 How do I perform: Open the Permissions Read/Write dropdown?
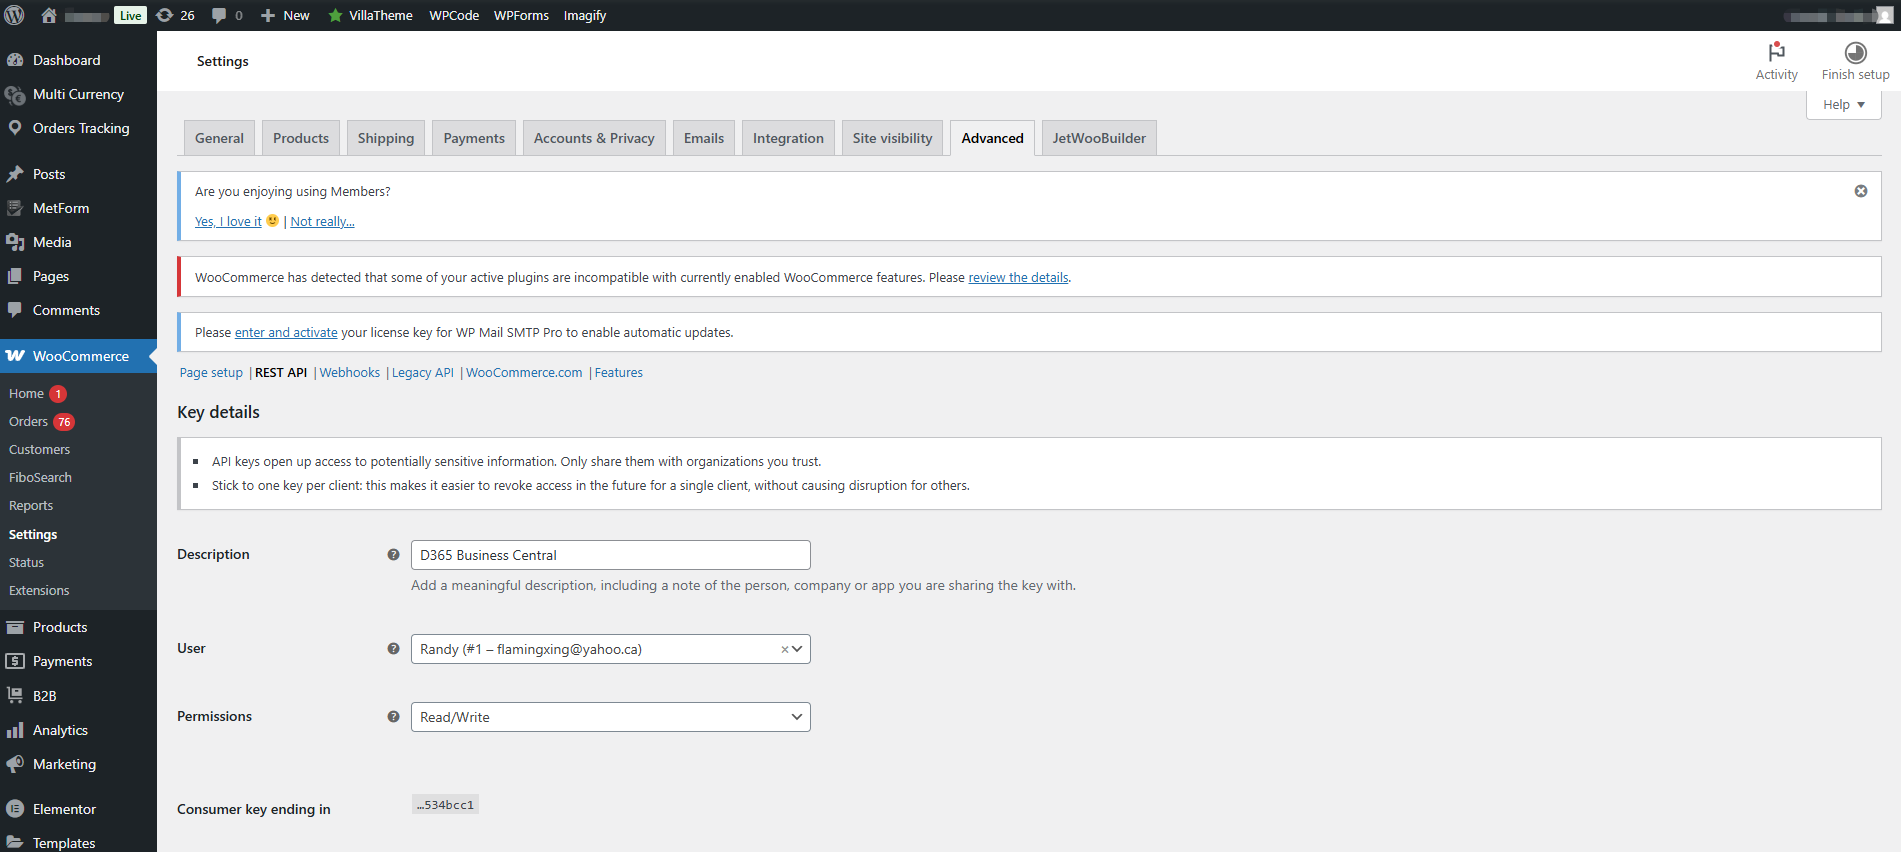click(610, 717)
